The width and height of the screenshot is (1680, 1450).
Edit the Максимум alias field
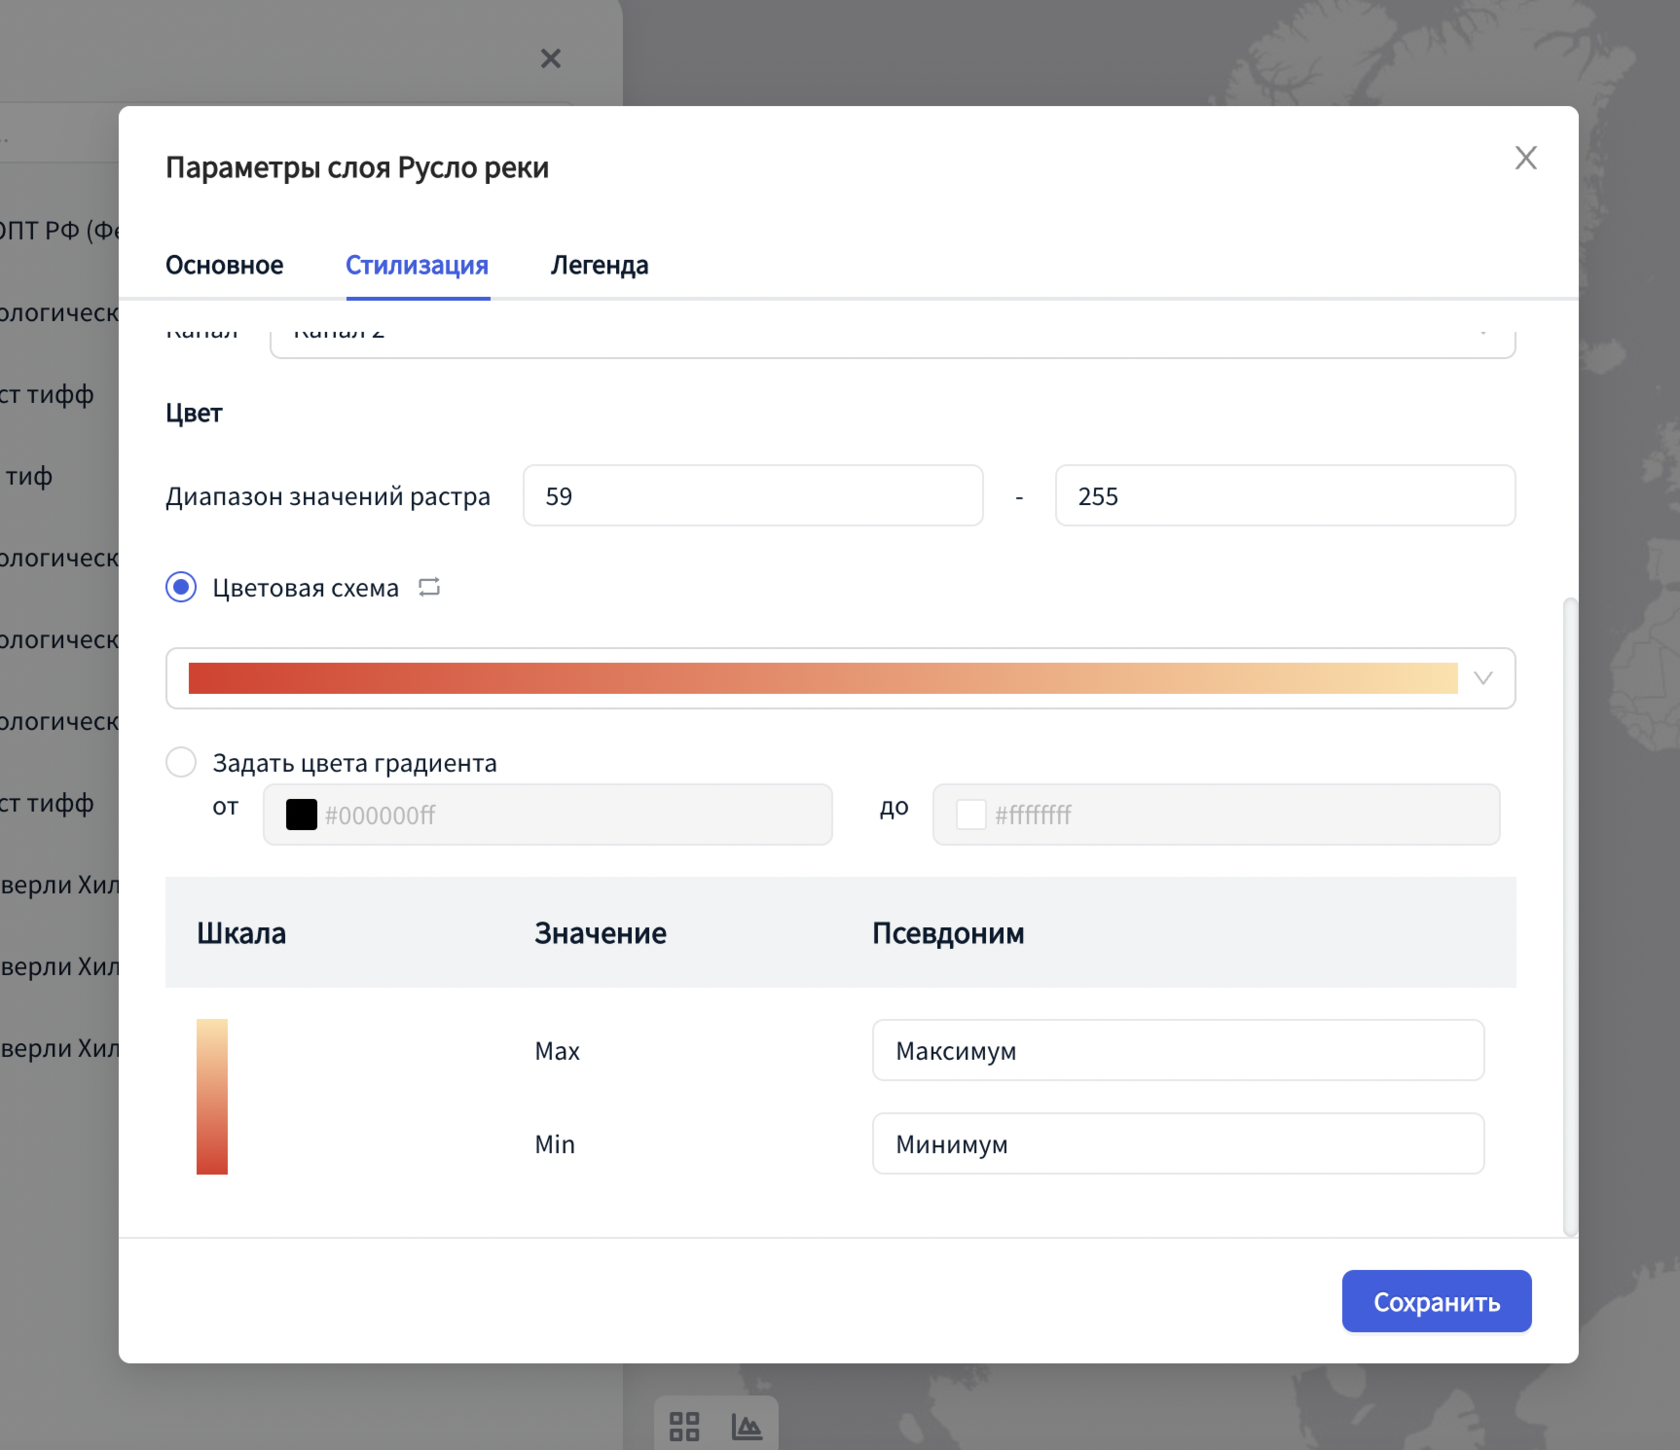[1177, 1051]
